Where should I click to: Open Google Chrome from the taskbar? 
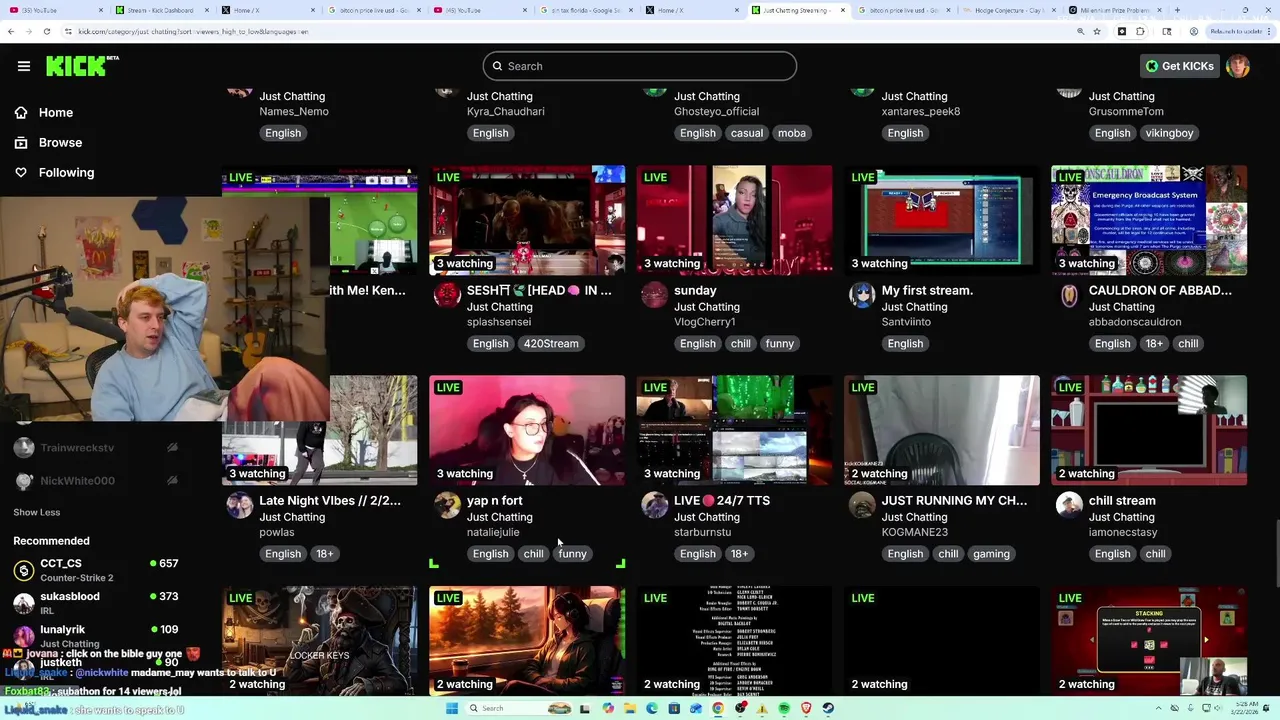[x=718, y=708]
